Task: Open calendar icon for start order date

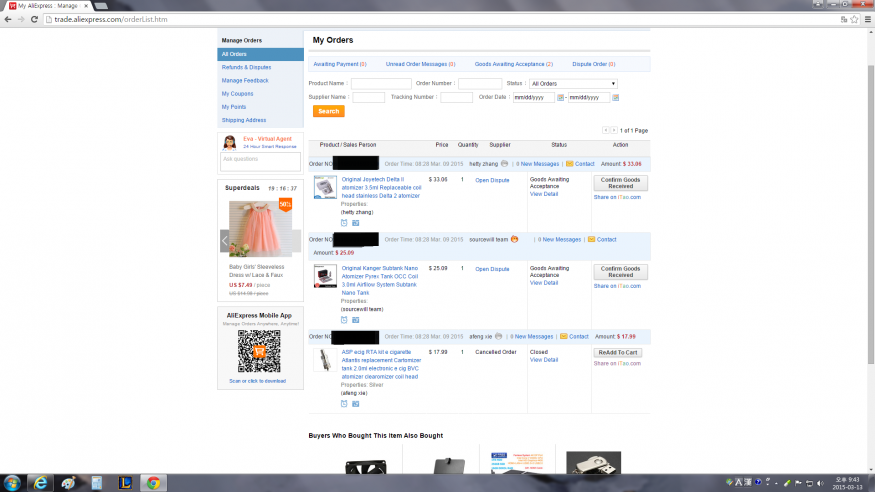Action: [560, 98]
